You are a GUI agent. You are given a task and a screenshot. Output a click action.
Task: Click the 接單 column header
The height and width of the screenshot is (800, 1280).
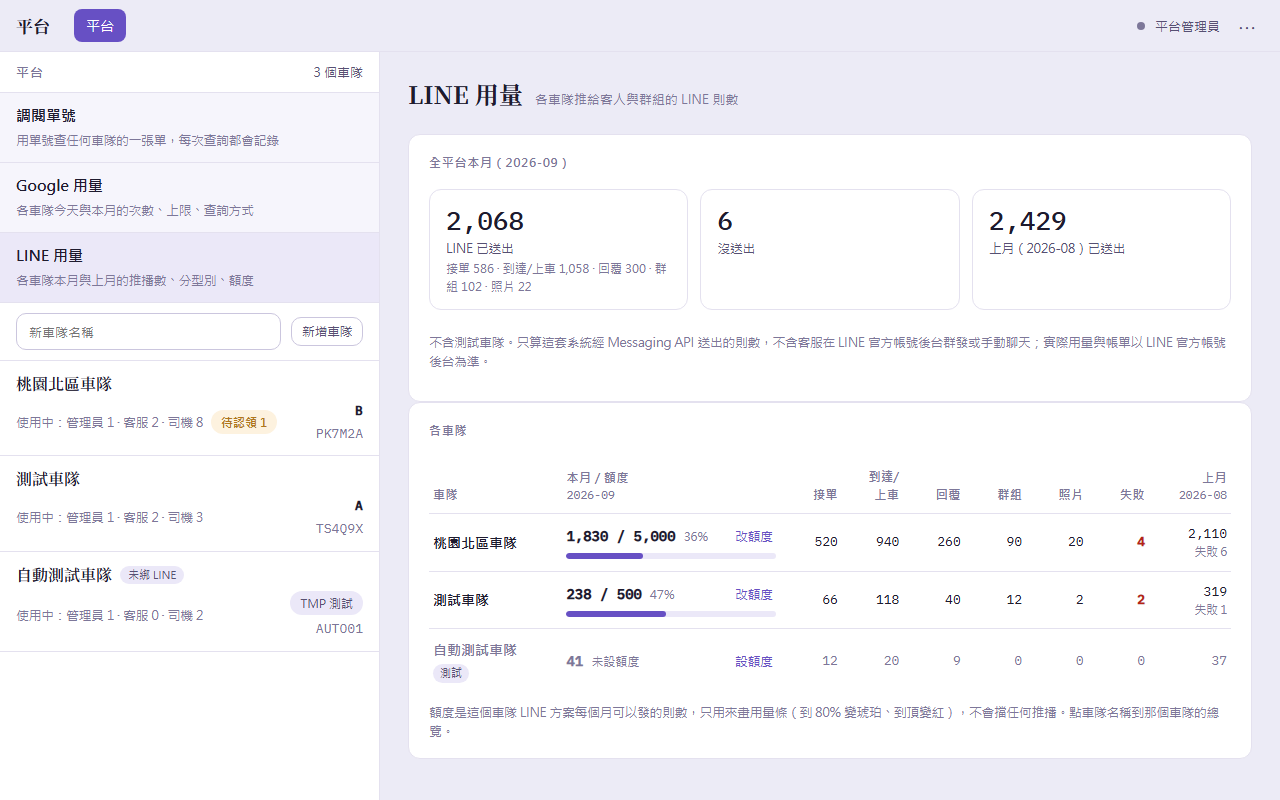coord(825,495)
